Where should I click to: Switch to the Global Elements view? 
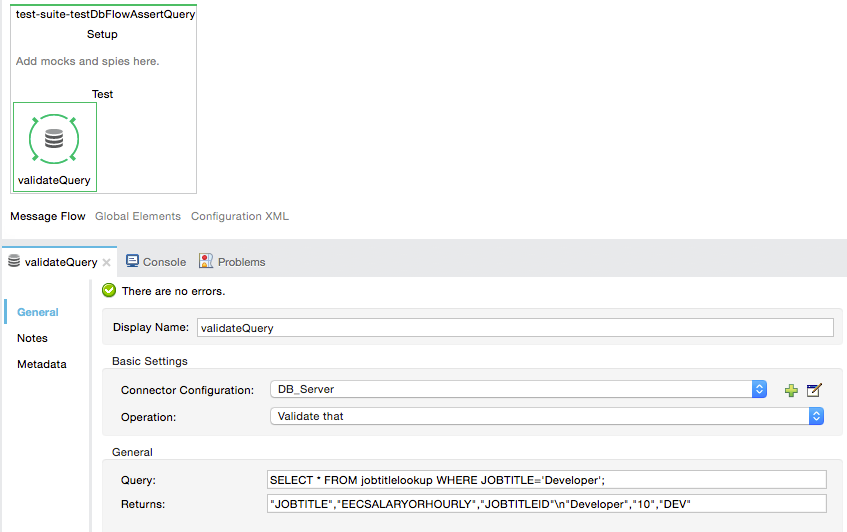pos(138,216)
